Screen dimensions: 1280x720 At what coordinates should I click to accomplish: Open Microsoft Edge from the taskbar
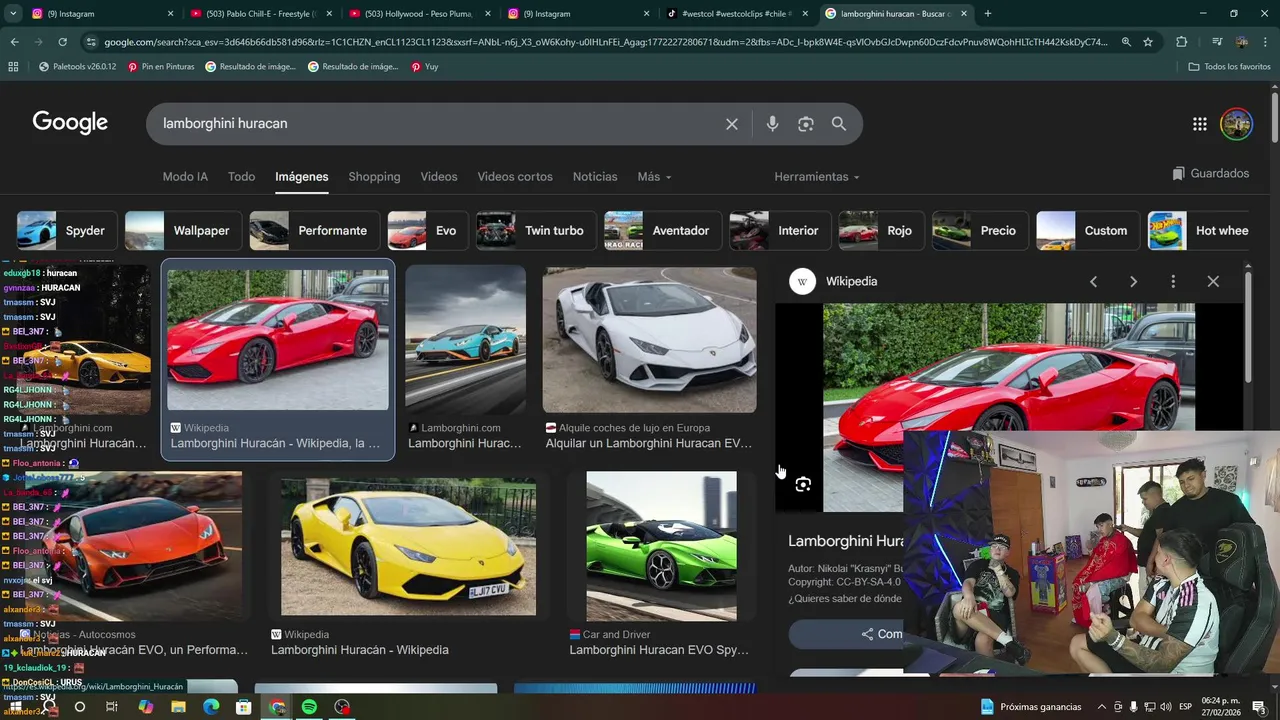click(x=211, y=707)
